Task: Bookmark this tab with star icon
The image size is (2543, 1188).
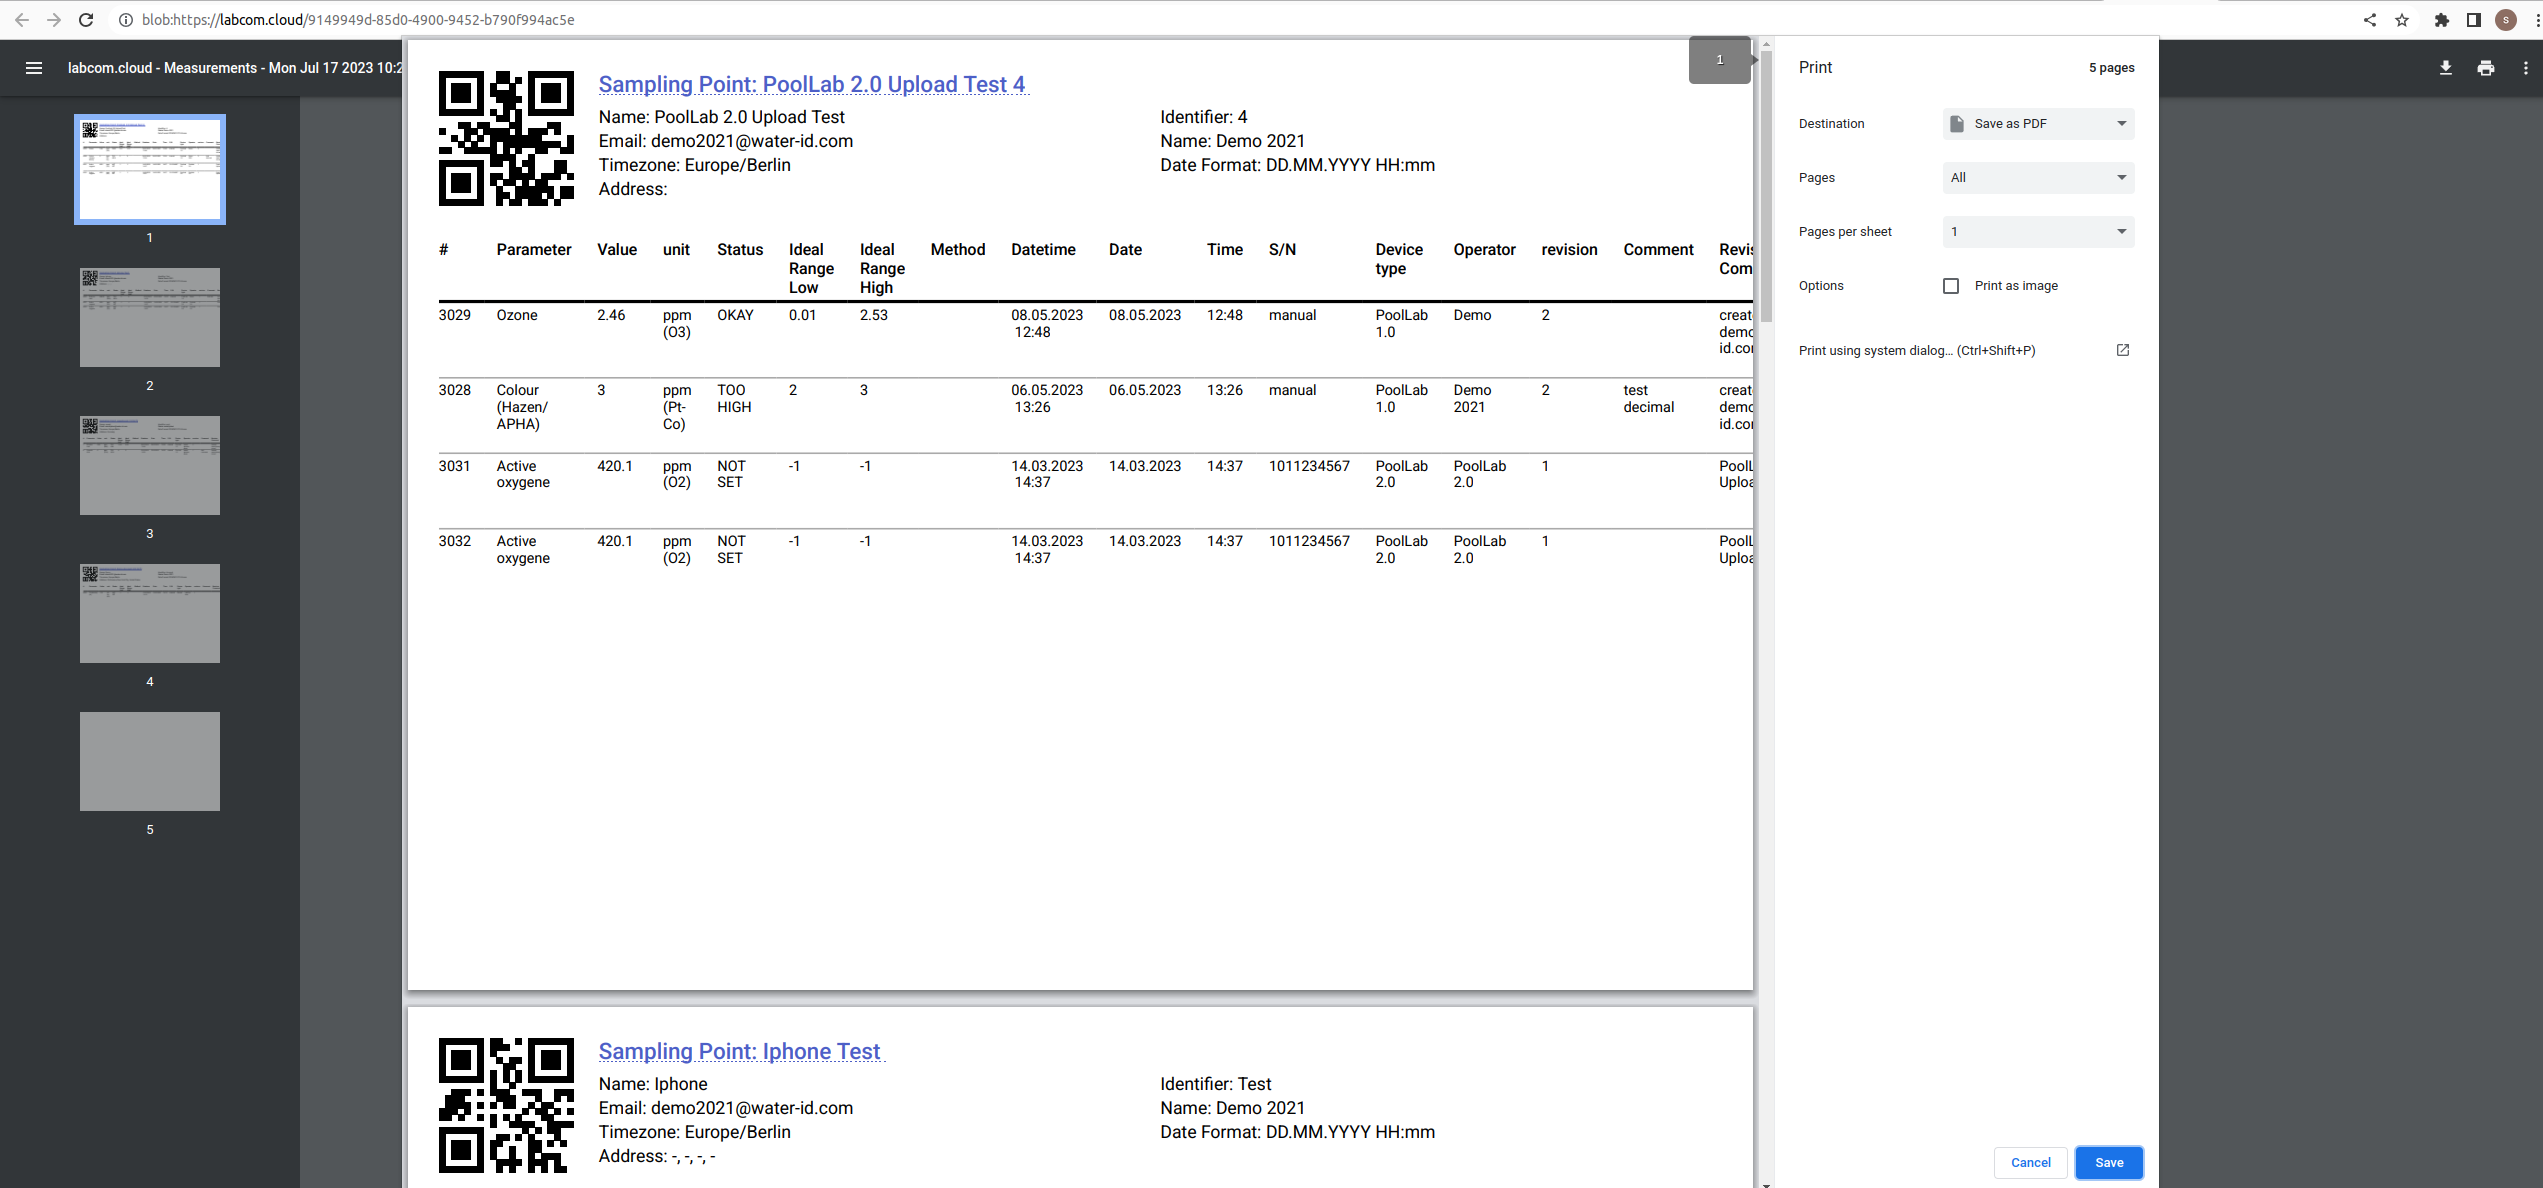Action: pos(2402,20)
